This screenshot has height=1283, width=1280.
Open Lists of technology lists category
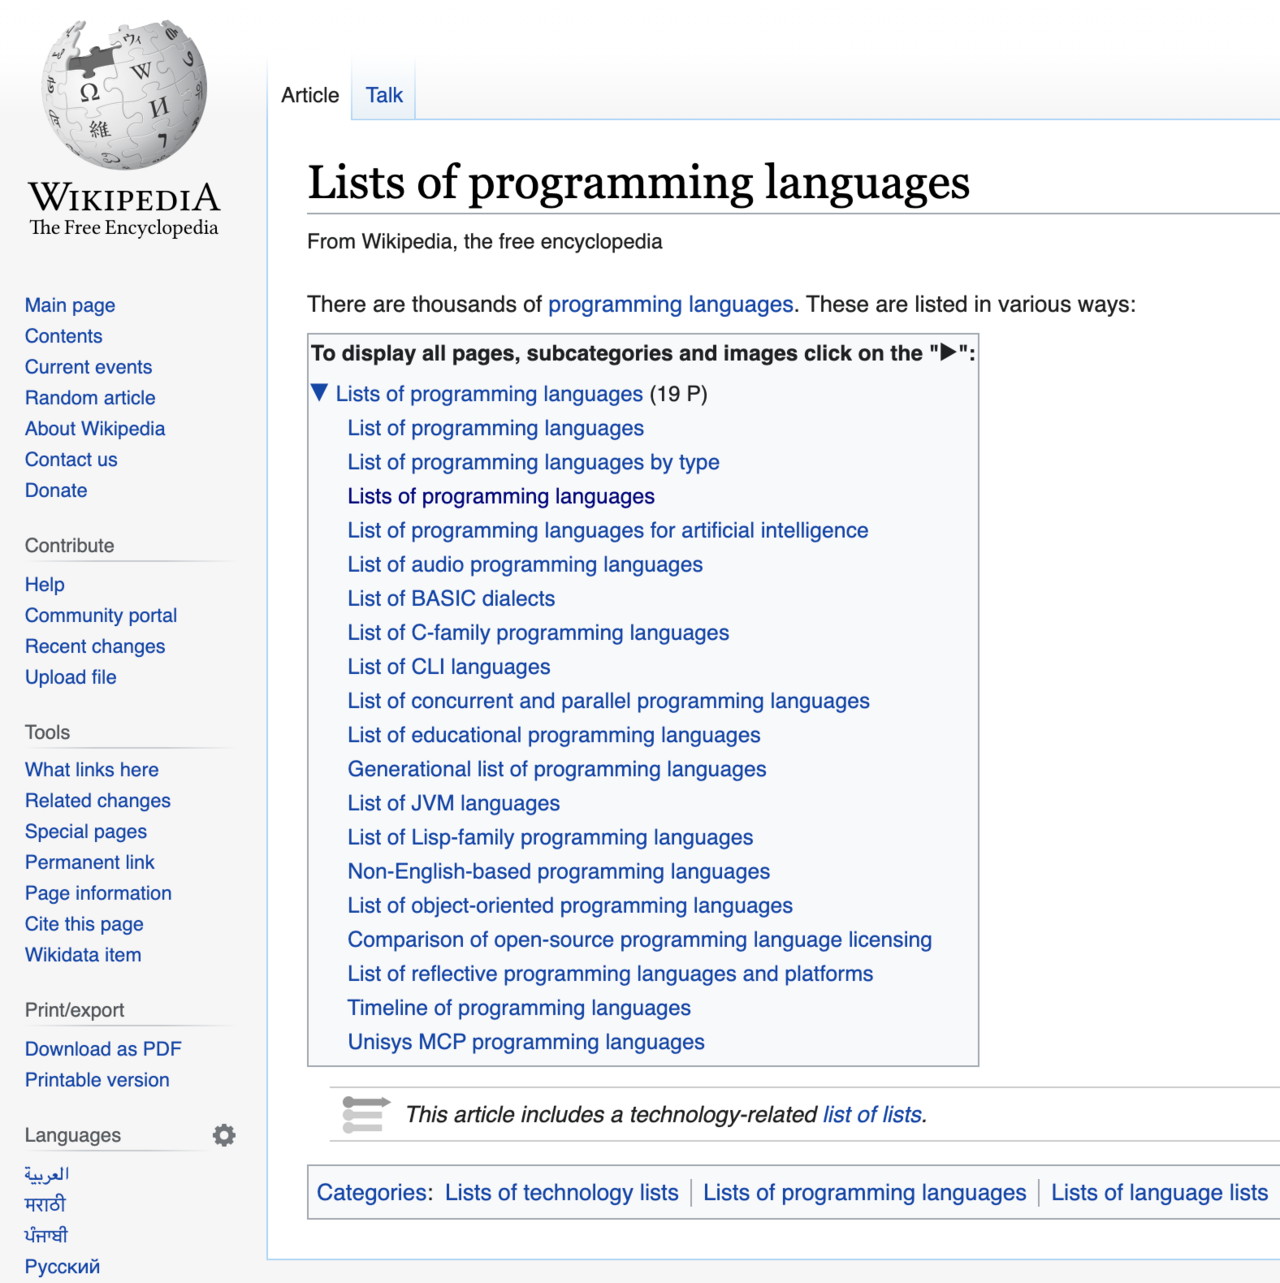(562, 1192)
